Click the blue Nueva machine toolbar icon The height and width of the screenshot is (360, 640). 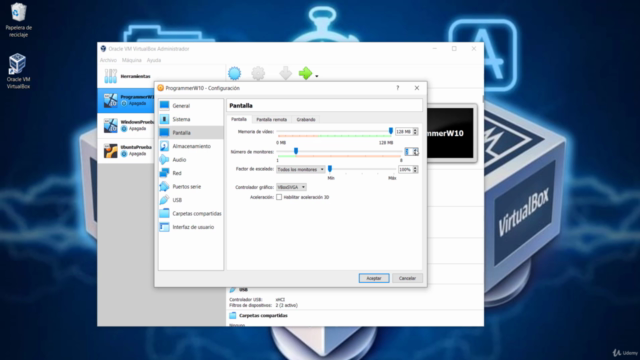[x=234, y=73]
